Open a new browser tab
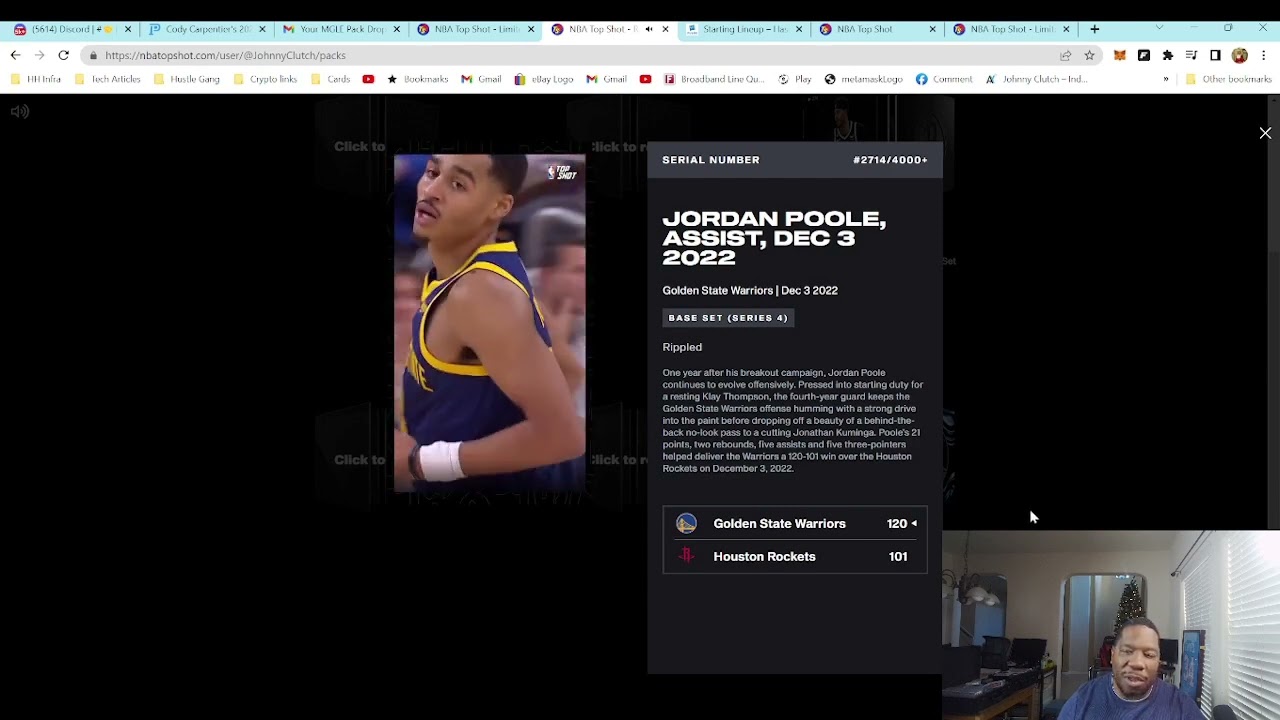The width and height of the screenshot is (1280, 720). click(1095, 29)
